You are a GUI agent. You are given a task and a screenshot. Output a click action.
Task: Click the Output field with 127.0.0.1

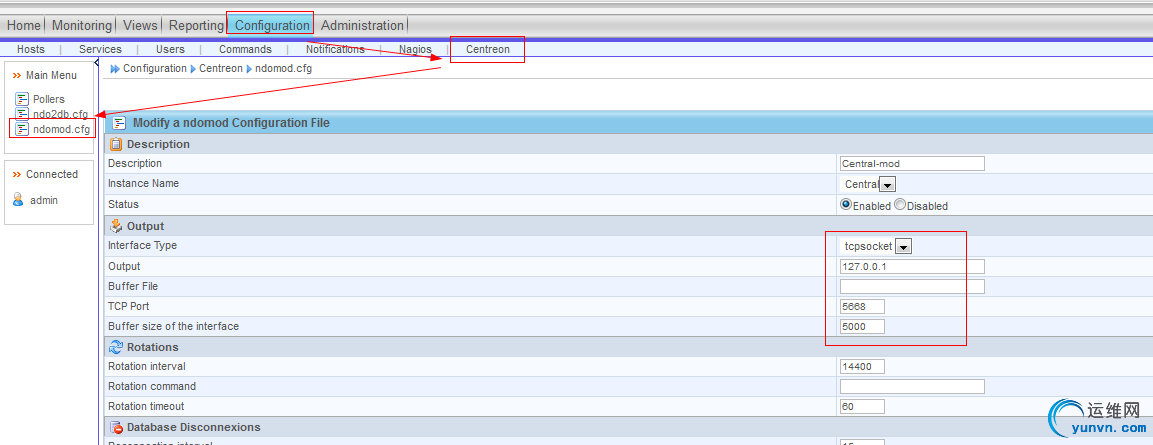(912, 266)
